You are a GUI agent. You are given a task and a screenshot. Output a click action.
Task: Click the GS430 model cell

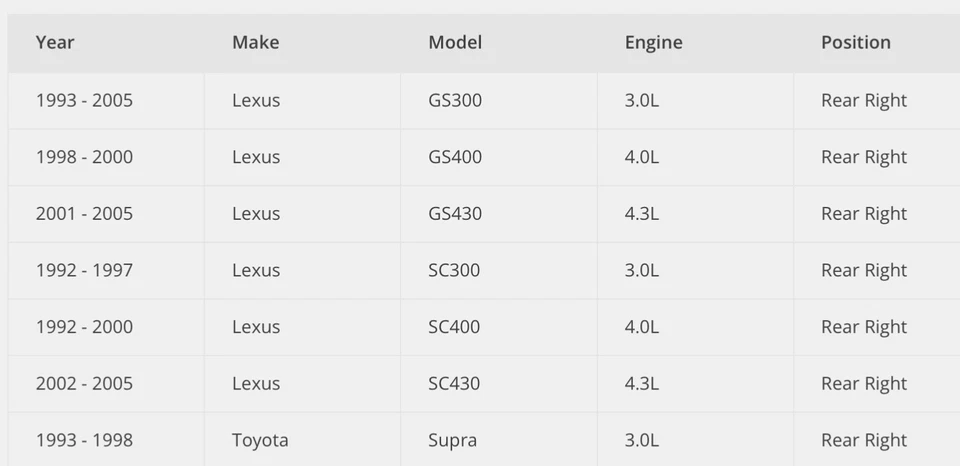[455, 213]
